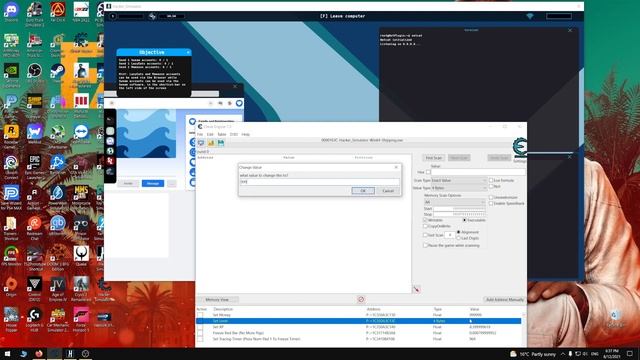Viewport: 640px width, 360px height.
Task: Click Cancel in the Change Value dialog
Action: point(388,191)
